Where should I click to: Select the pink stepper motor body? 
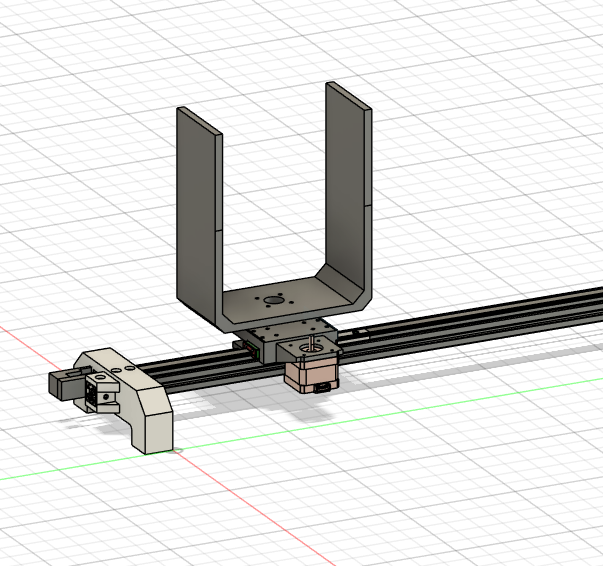click(x=311, y=375)
